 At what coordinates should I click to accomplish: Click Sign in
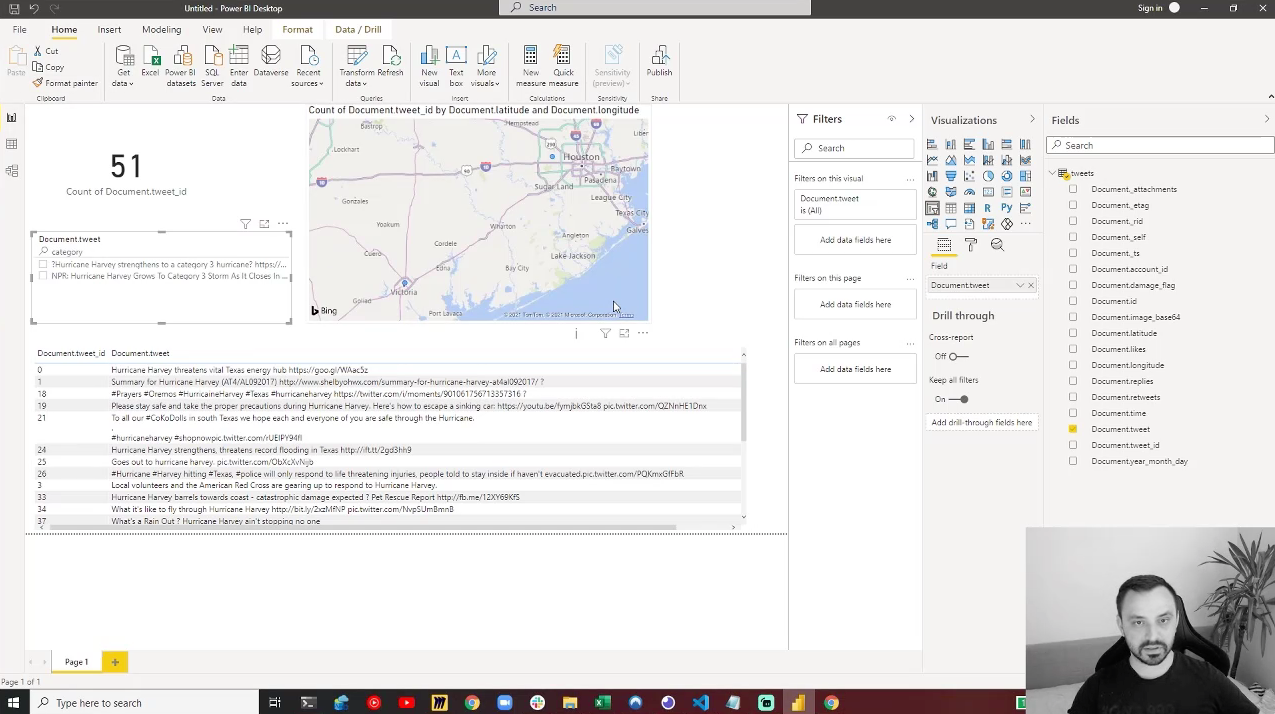tap(1150, 8)
